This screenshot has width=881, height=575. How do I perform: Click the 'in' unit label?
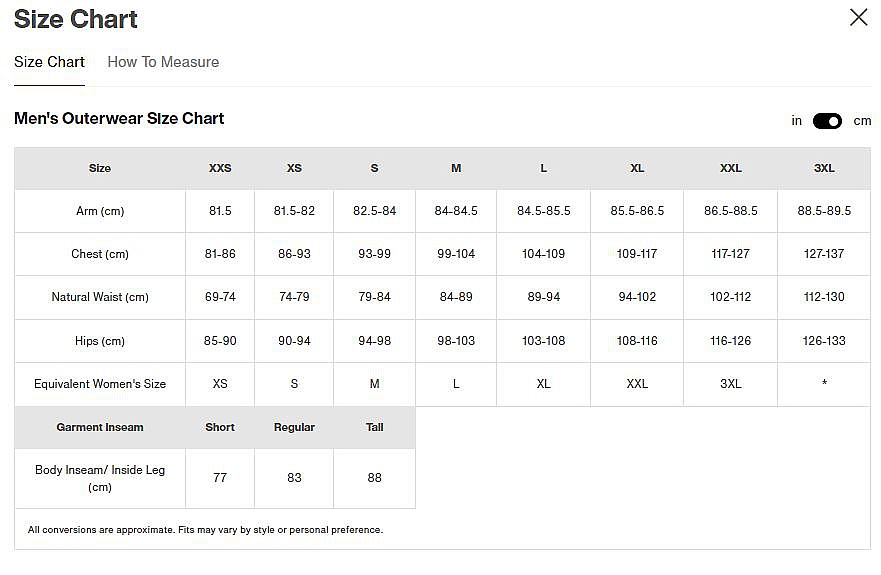(x=797, y=121)
